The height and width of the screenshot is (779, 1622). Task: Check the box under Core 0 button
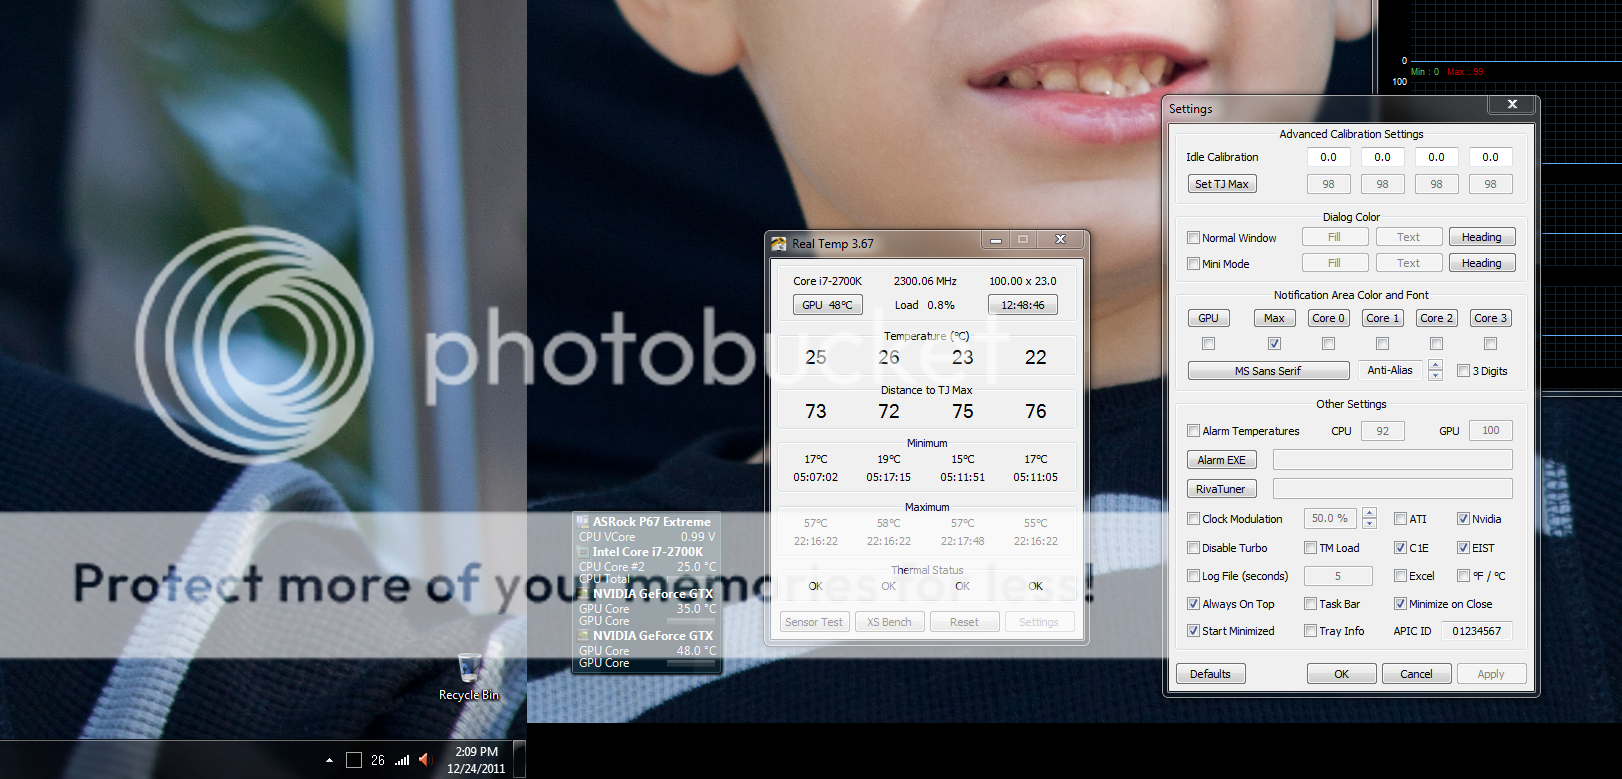tap(1329, 344)
